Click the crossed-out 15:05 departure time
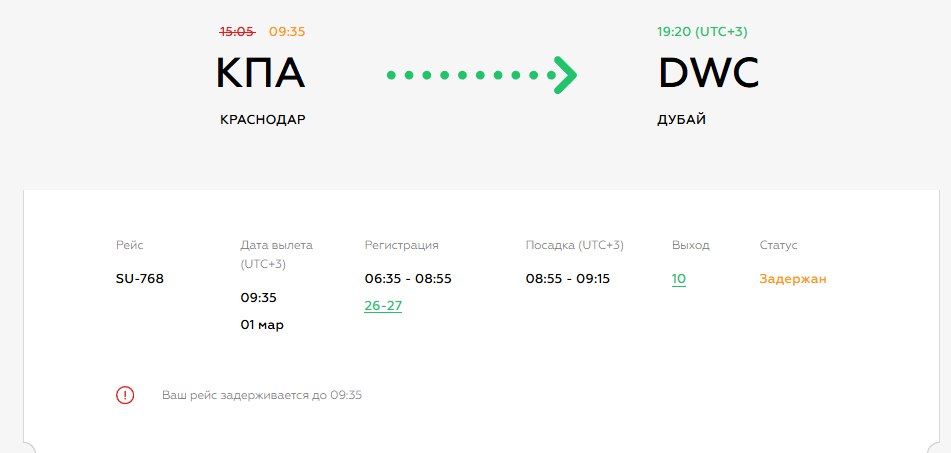The image size is (951, 453). click(237, 32)
